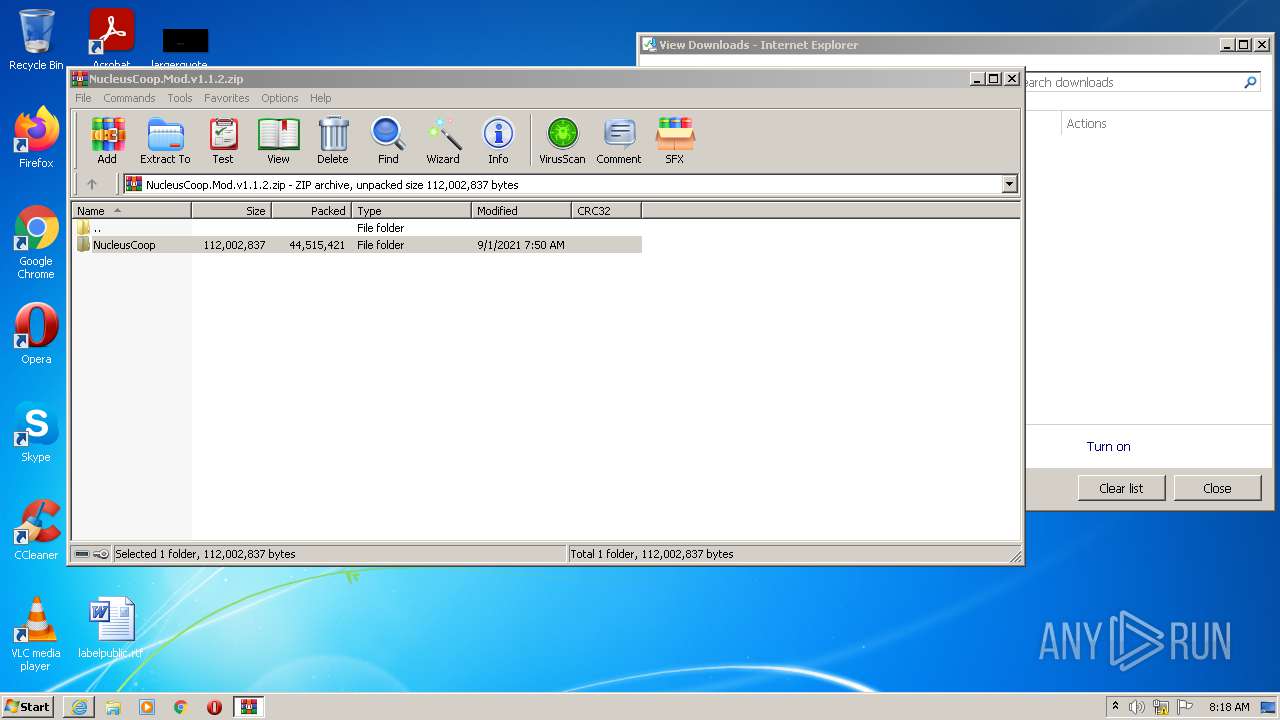The height and width of the screenshot is (720, 1280).
Task: Open Opera desktop shortcut
Action: coord(36,334)
